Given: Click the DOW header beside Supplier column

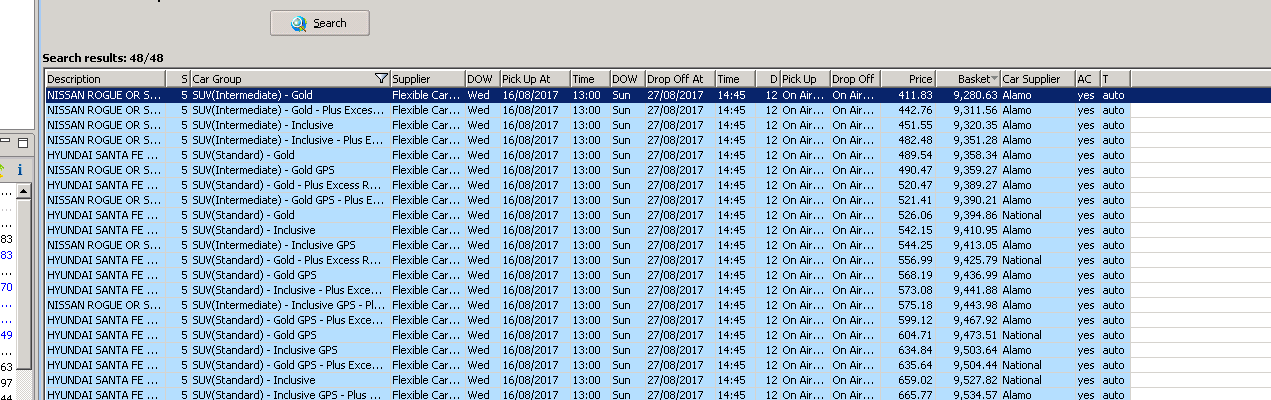Looking at the screenshot, I should coord(481,78).
